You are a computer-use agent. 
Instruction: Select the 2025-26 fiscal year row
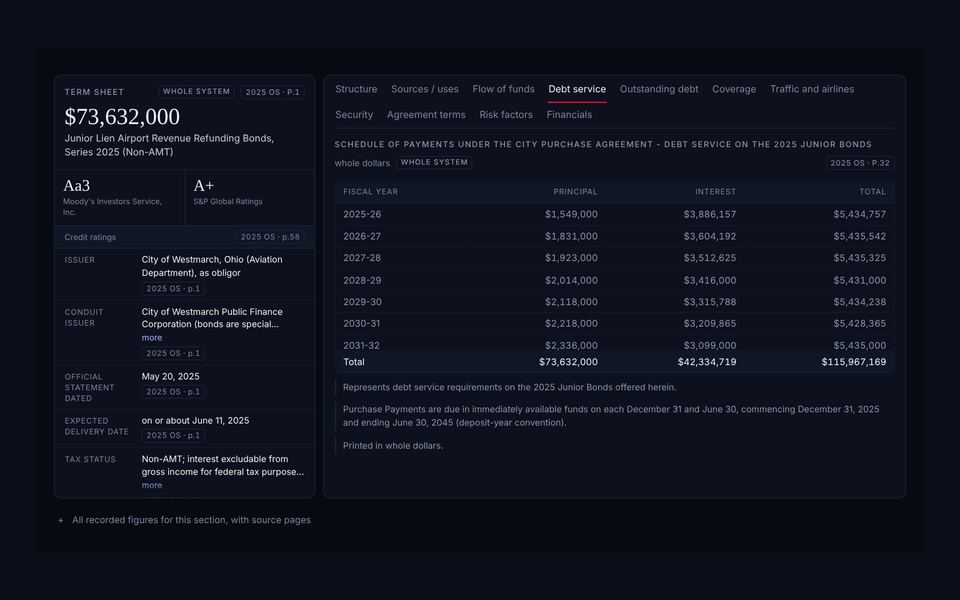tap(614, 214)
